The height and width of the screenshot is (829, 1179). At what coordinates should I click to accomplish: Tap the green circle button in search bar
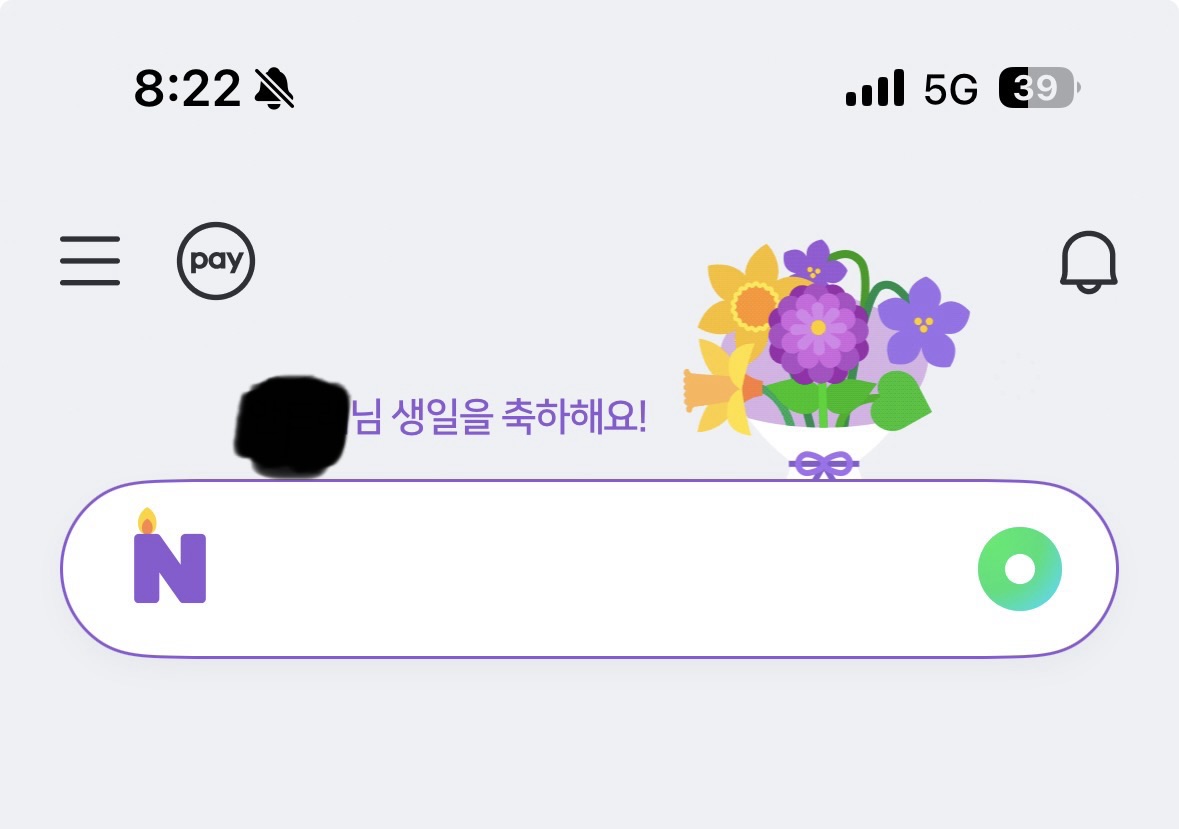click(x=1020, y=569)
